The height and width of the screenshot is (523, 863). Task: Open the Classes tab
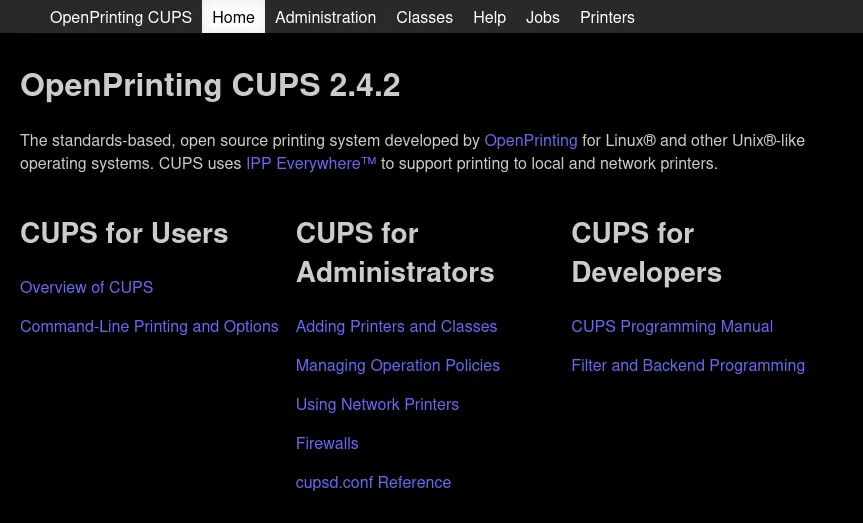click(424, 17)
